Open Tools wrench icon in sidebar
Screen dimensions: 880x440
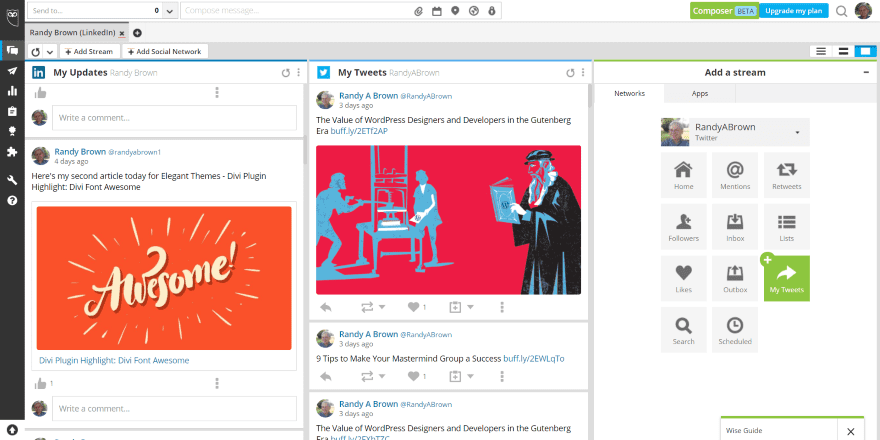[x=12, y=180]
